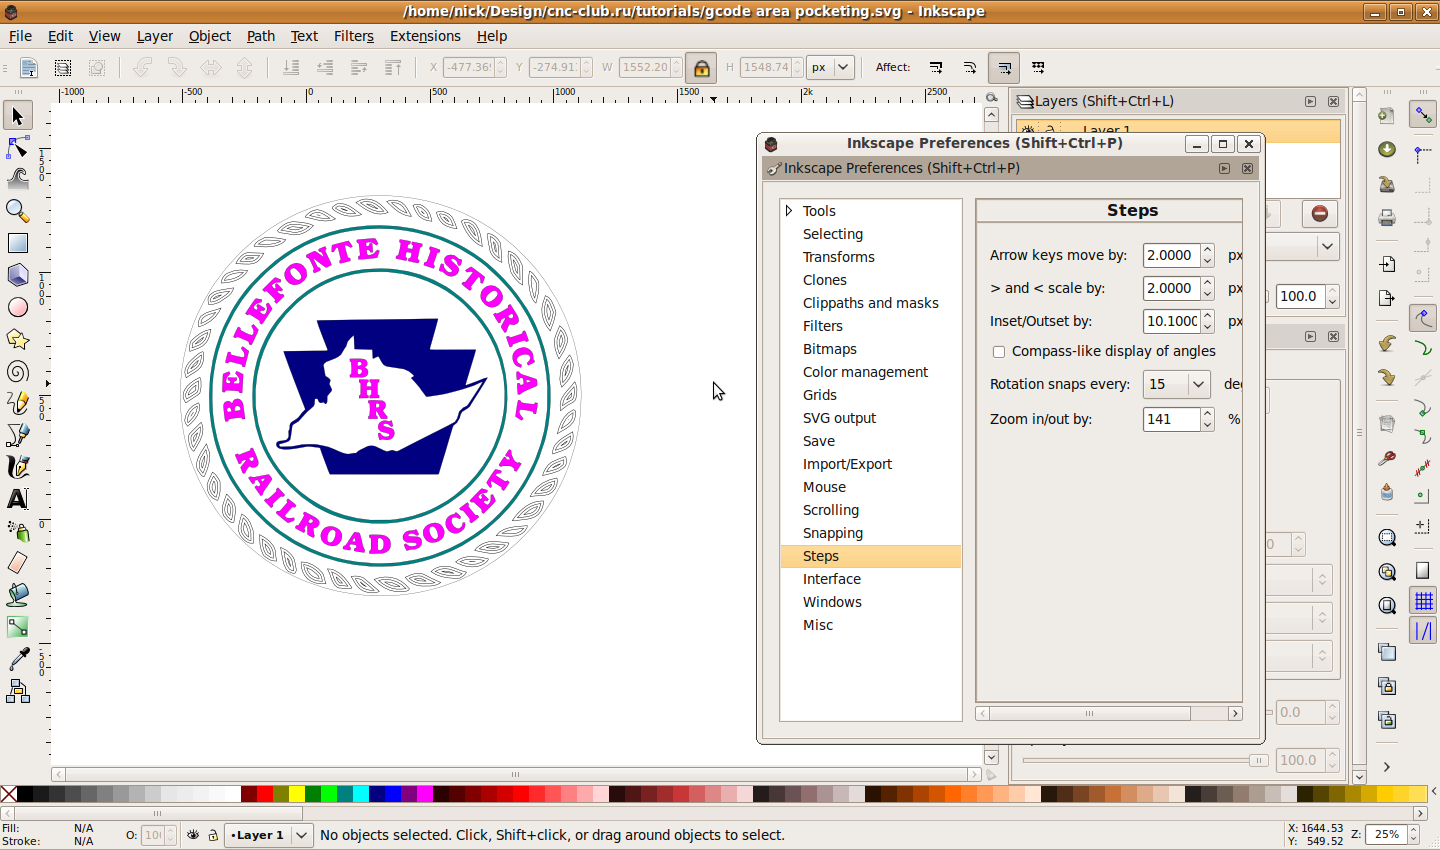The height and width of the screenshot is (850, 1440).
Task: Select the Ellipse tool
Action: 17,307
